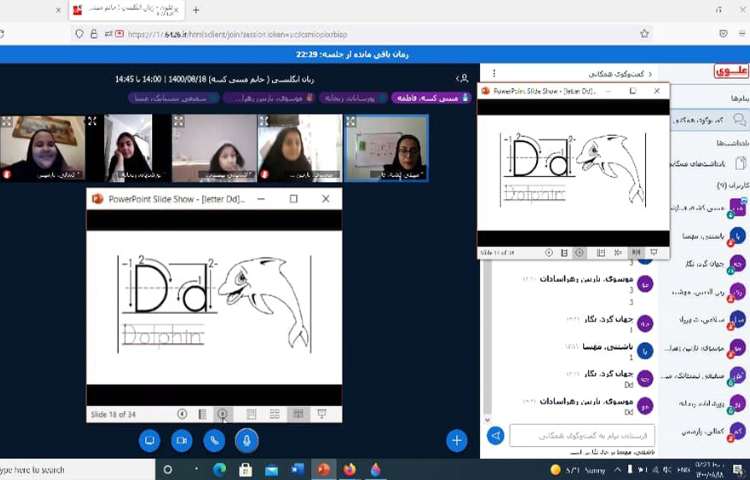Expand the first webcam thumbnail to fullscreen
The width and height of the screenshot is (750, 480).
coord(7,121)
